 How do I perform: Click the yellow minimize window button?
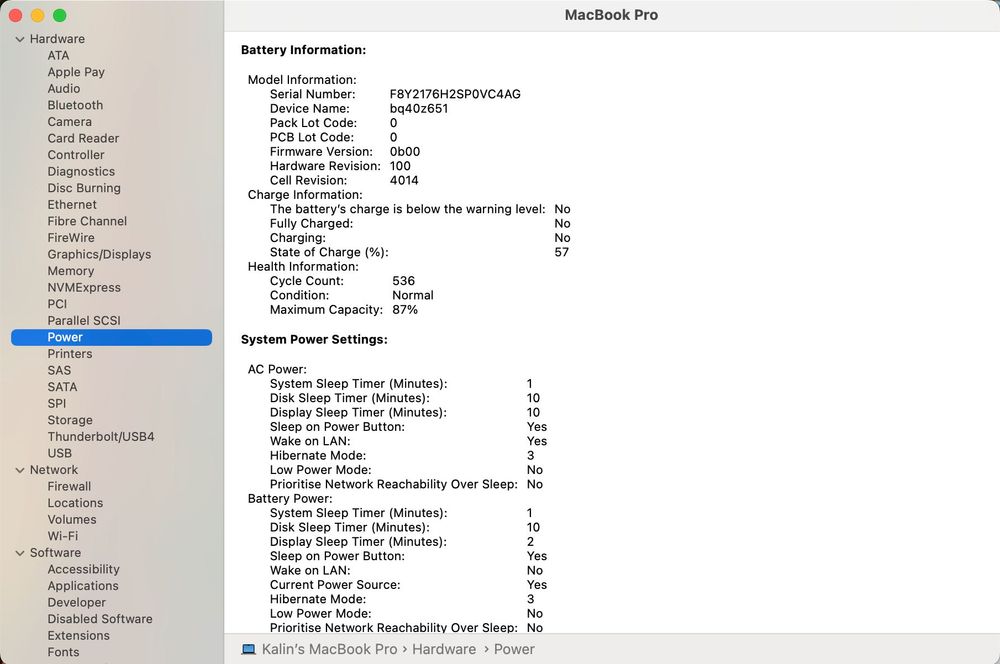point(38,15)
